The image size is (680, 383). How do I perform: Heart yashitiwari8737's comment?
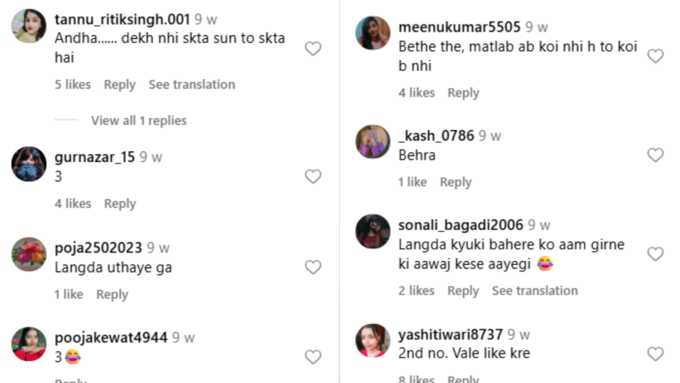[655, 354]
